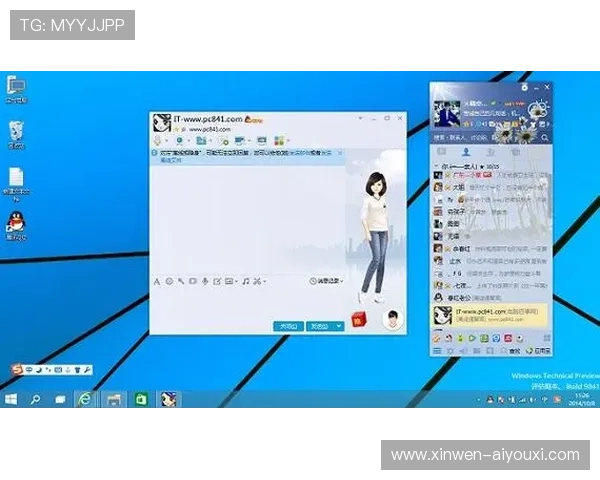Toggle the Sogou full/half-width moon icon
Screen dimensions: 600x480
coord(39,370)
